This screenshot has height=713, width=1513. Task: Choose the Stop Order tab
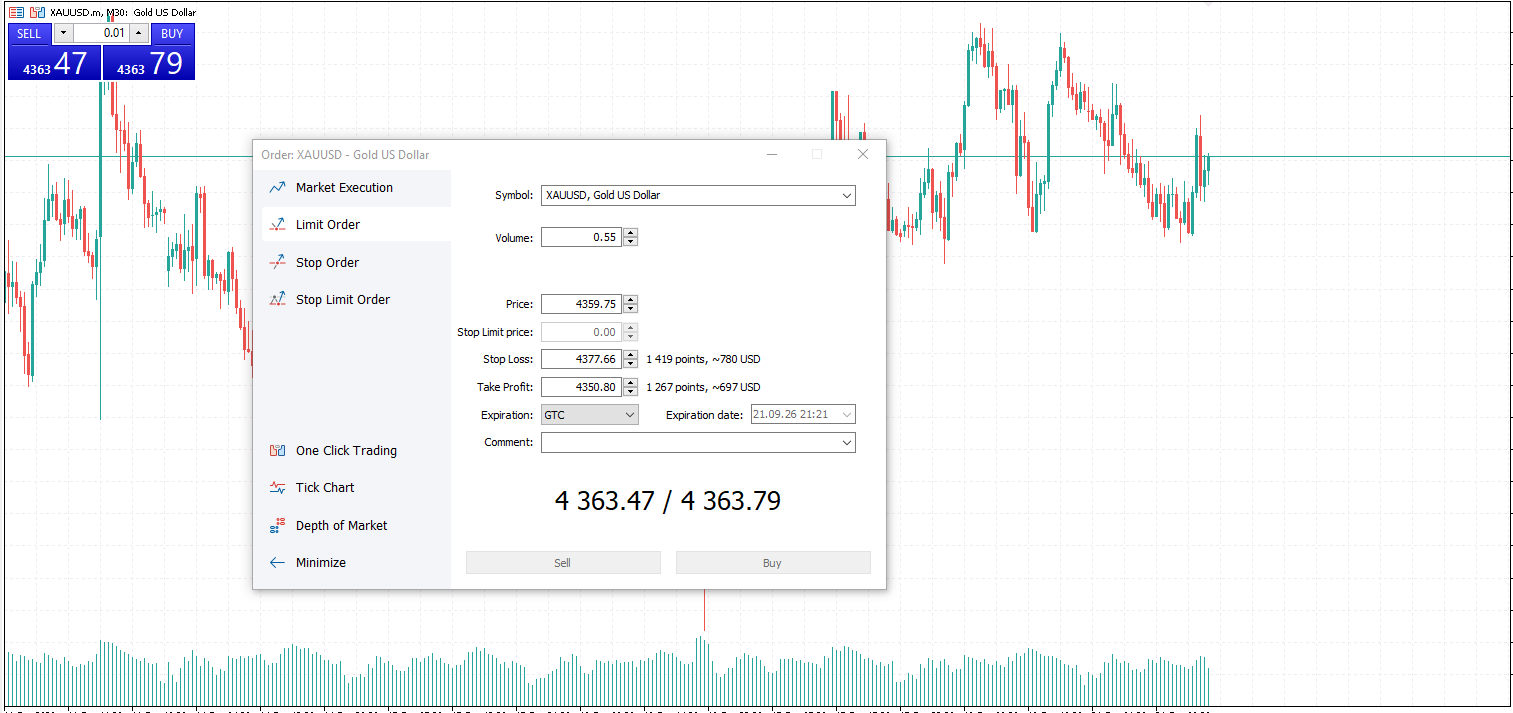327,262
